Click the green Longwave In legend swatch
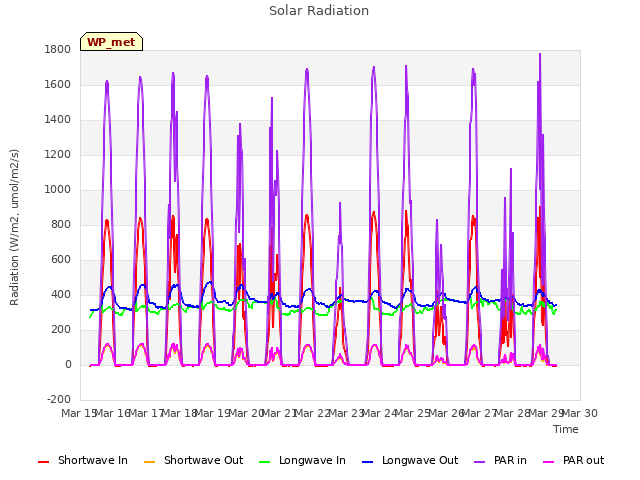The width and height of the screenshot is (640, 480). coord(264,462)
